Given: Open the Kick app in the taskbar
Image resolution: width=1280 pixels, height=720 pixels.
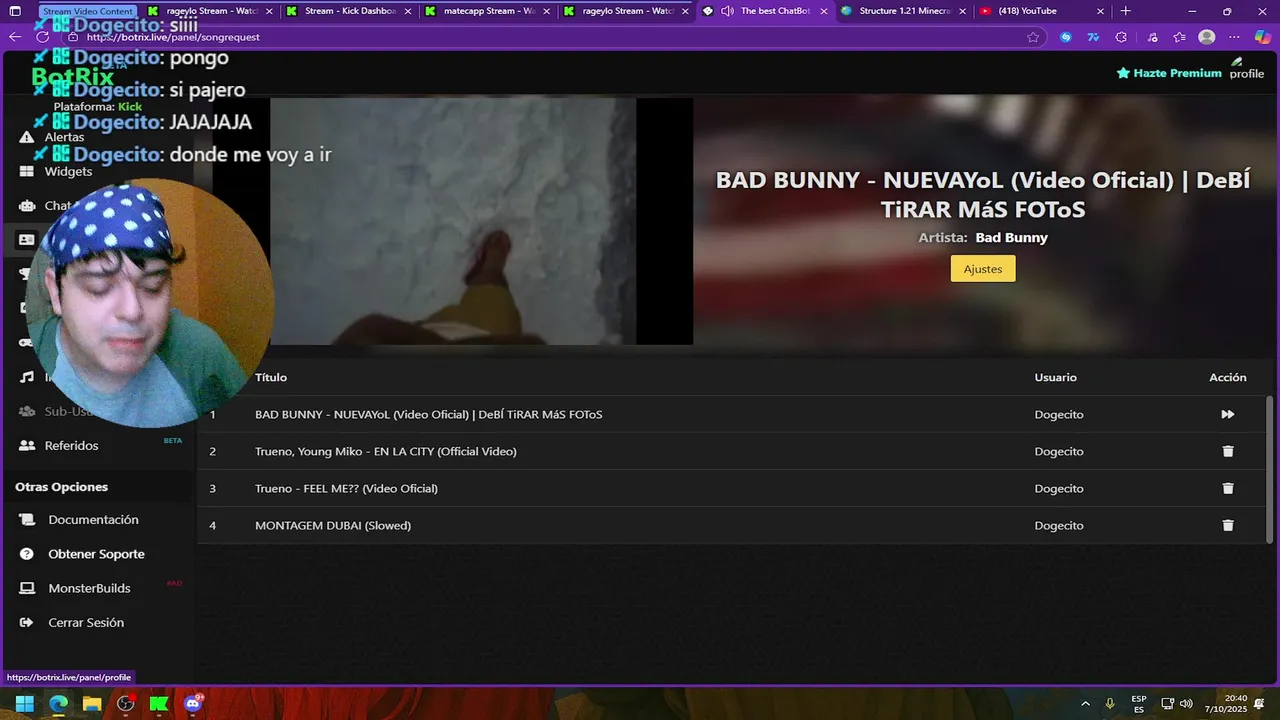Looking at the screenshot, I should point(159,704).
